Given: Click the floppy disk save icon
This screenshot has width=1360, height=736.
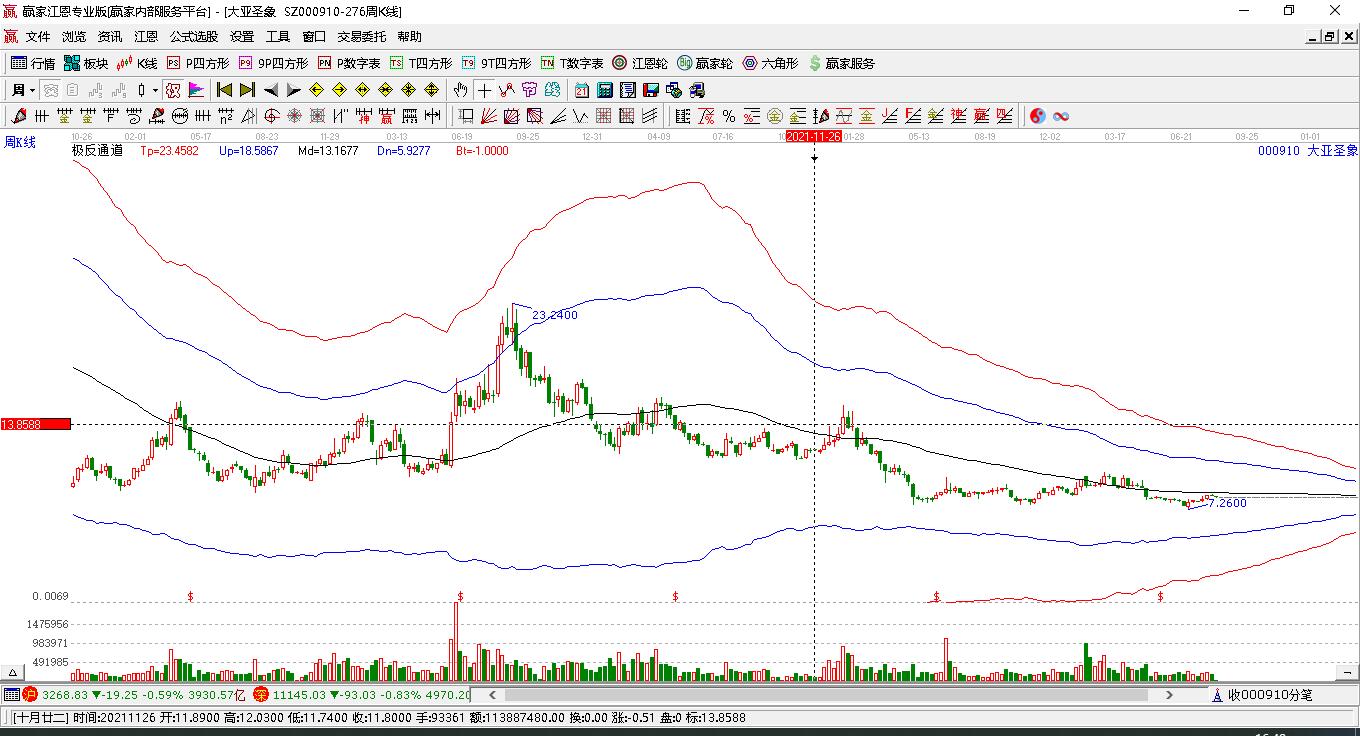Looking at the screenshot, I should click(651, 90).
